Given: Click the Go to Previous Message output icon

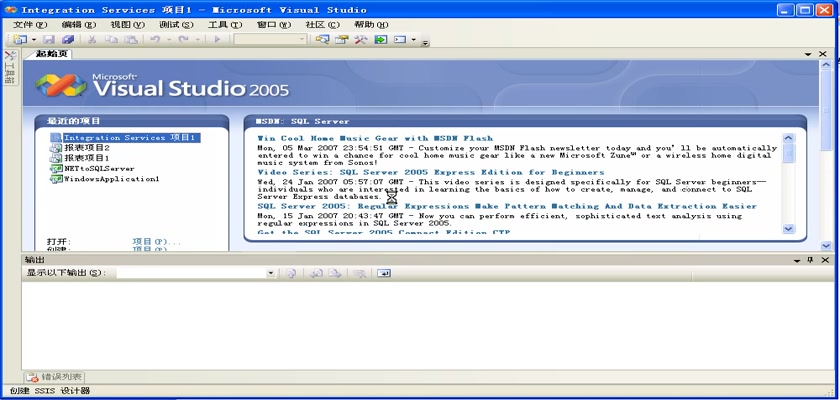Looking at the screenshot, I should pos(316,274).
